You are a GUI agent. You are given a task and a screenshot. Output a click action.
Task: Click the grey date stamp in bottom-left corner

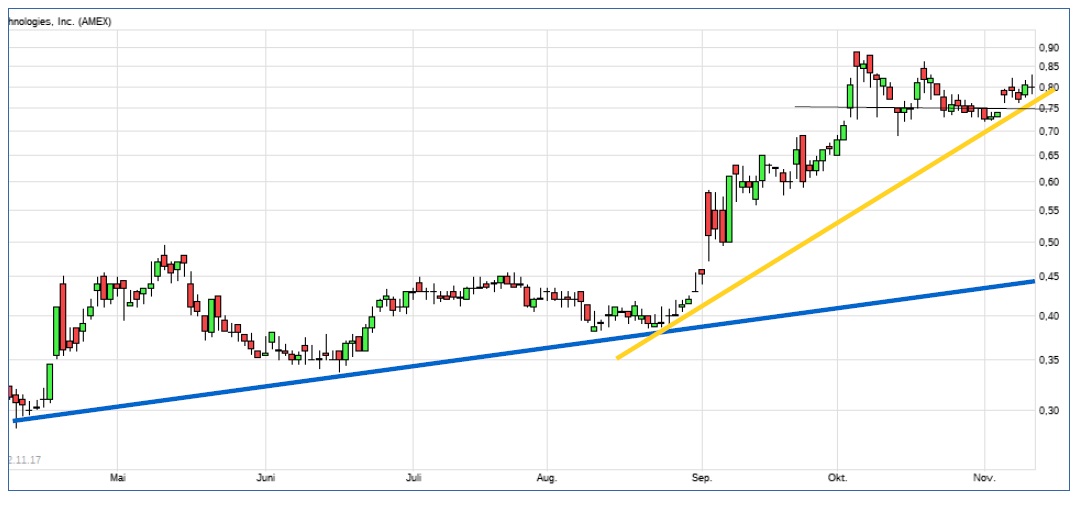coord(24,460)
